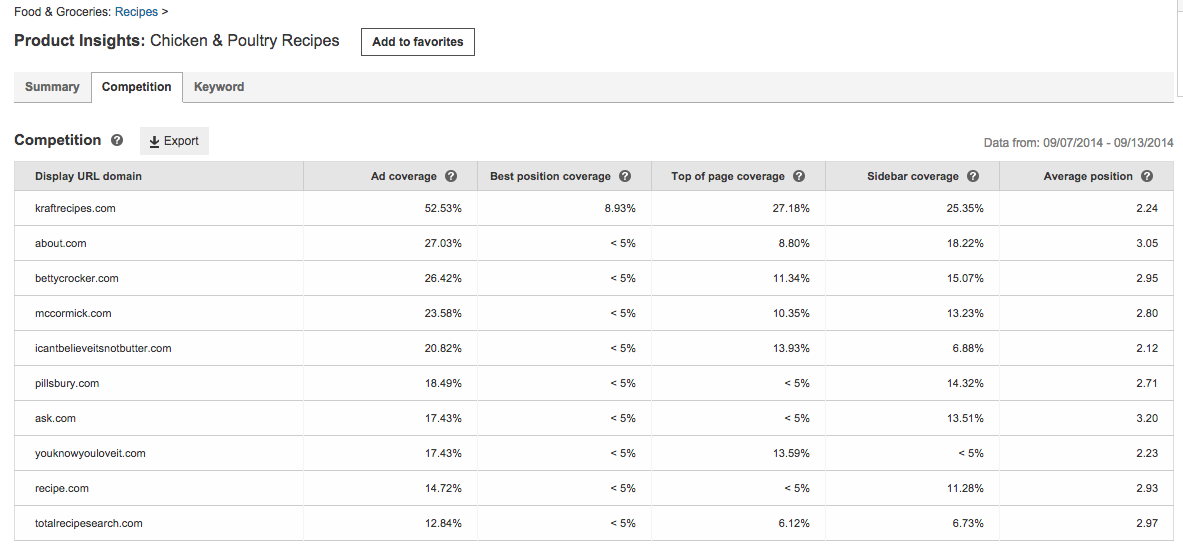Click help icon next to Competition heading

click(117, 141)
